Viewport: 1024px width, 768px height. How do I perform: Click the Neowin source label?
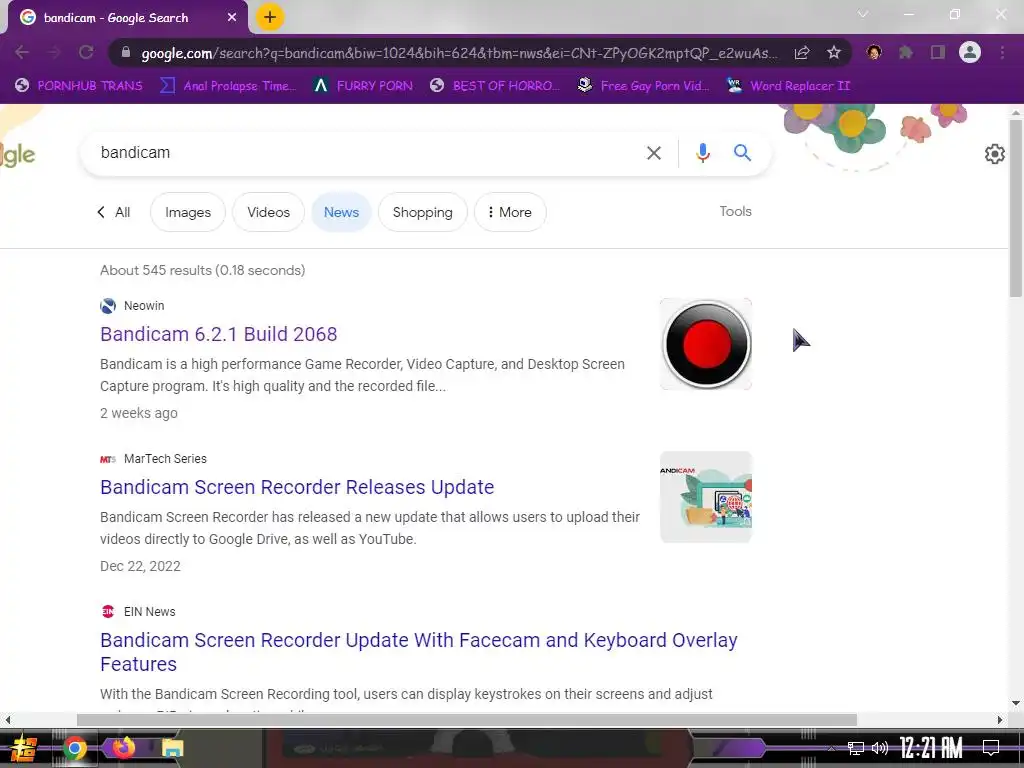click(144, 306)
